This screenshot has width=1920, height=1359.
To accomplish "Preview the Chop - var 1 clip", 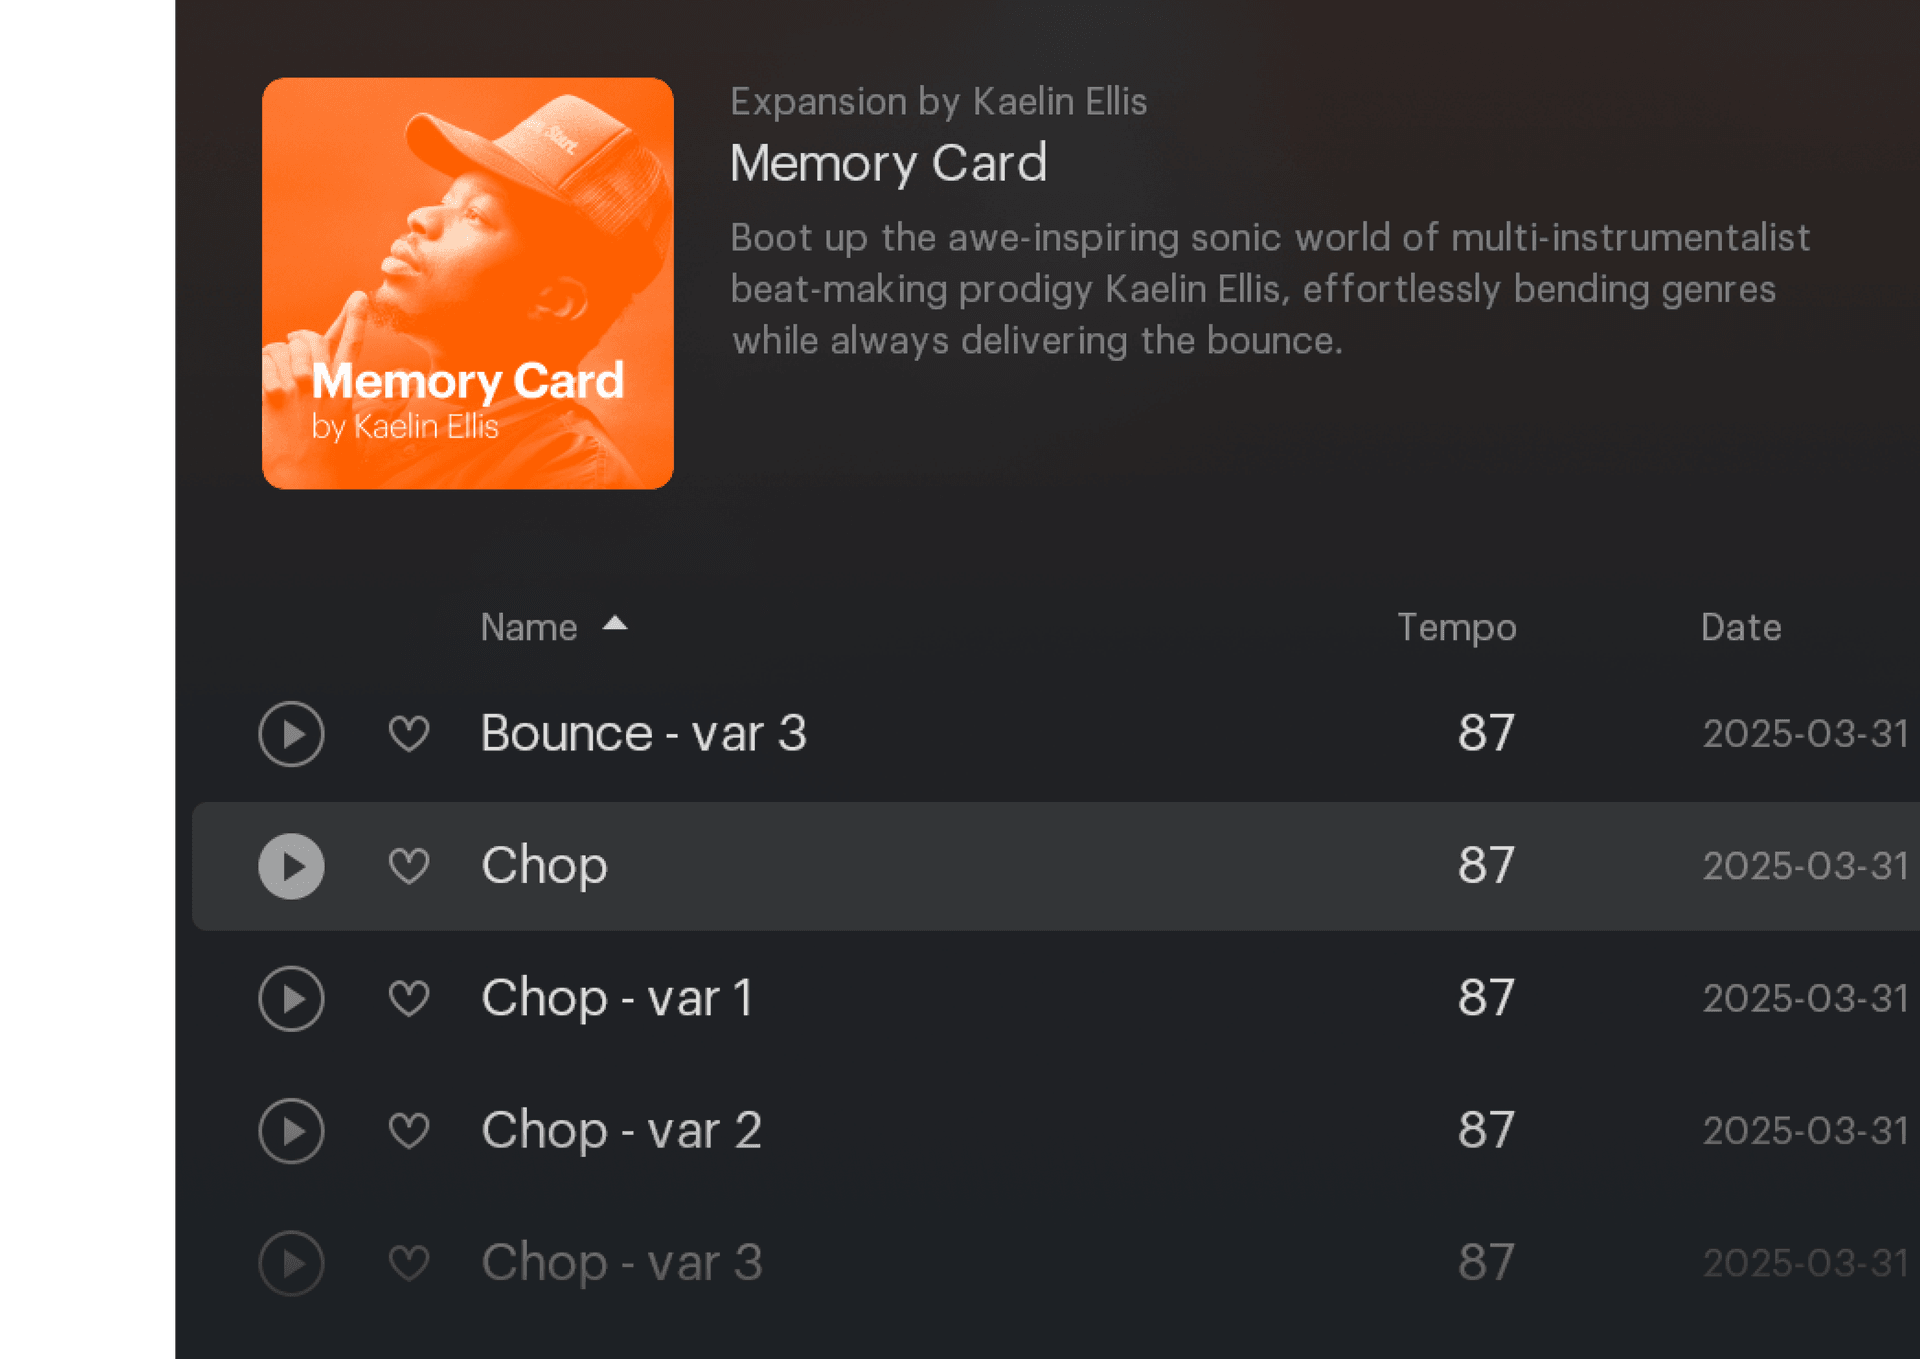I will (291, 998).
